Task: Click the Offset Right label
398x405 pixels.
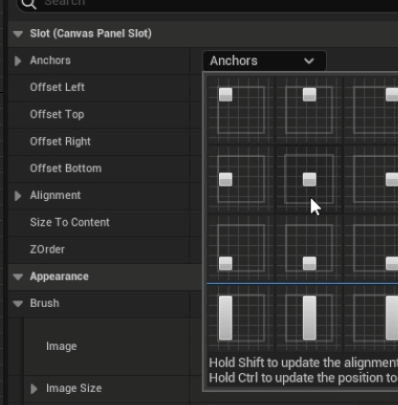Action: (x=60, y=141)
